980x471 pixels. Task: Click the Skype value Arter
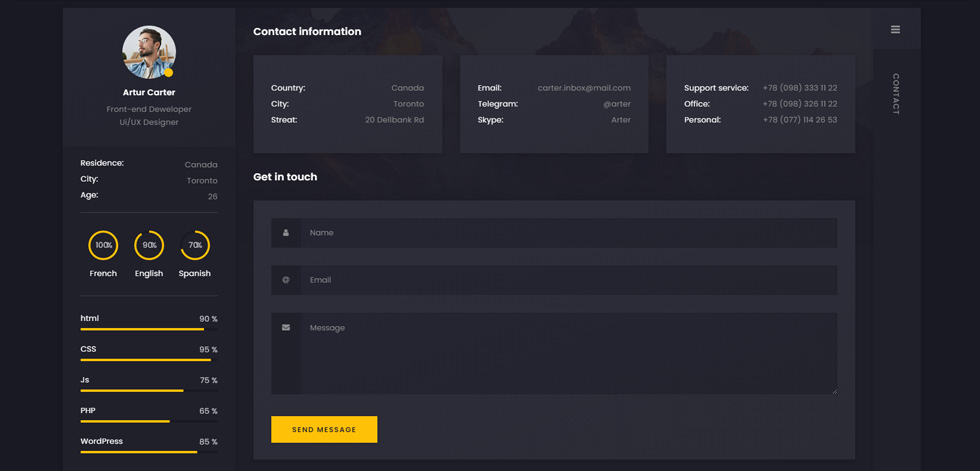[621, 120]
